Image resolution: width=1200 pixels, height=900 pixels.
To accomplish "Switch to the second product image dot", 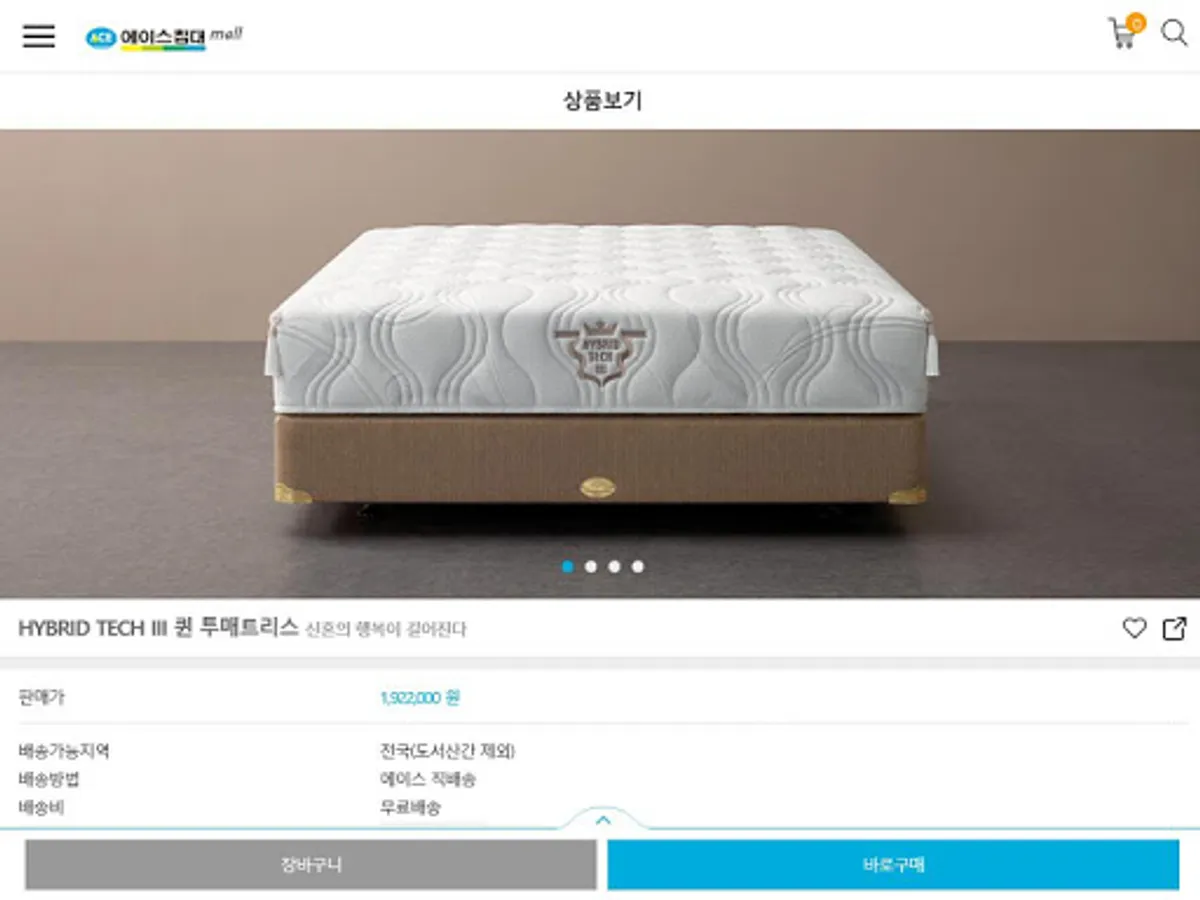I will pos(591,566).
